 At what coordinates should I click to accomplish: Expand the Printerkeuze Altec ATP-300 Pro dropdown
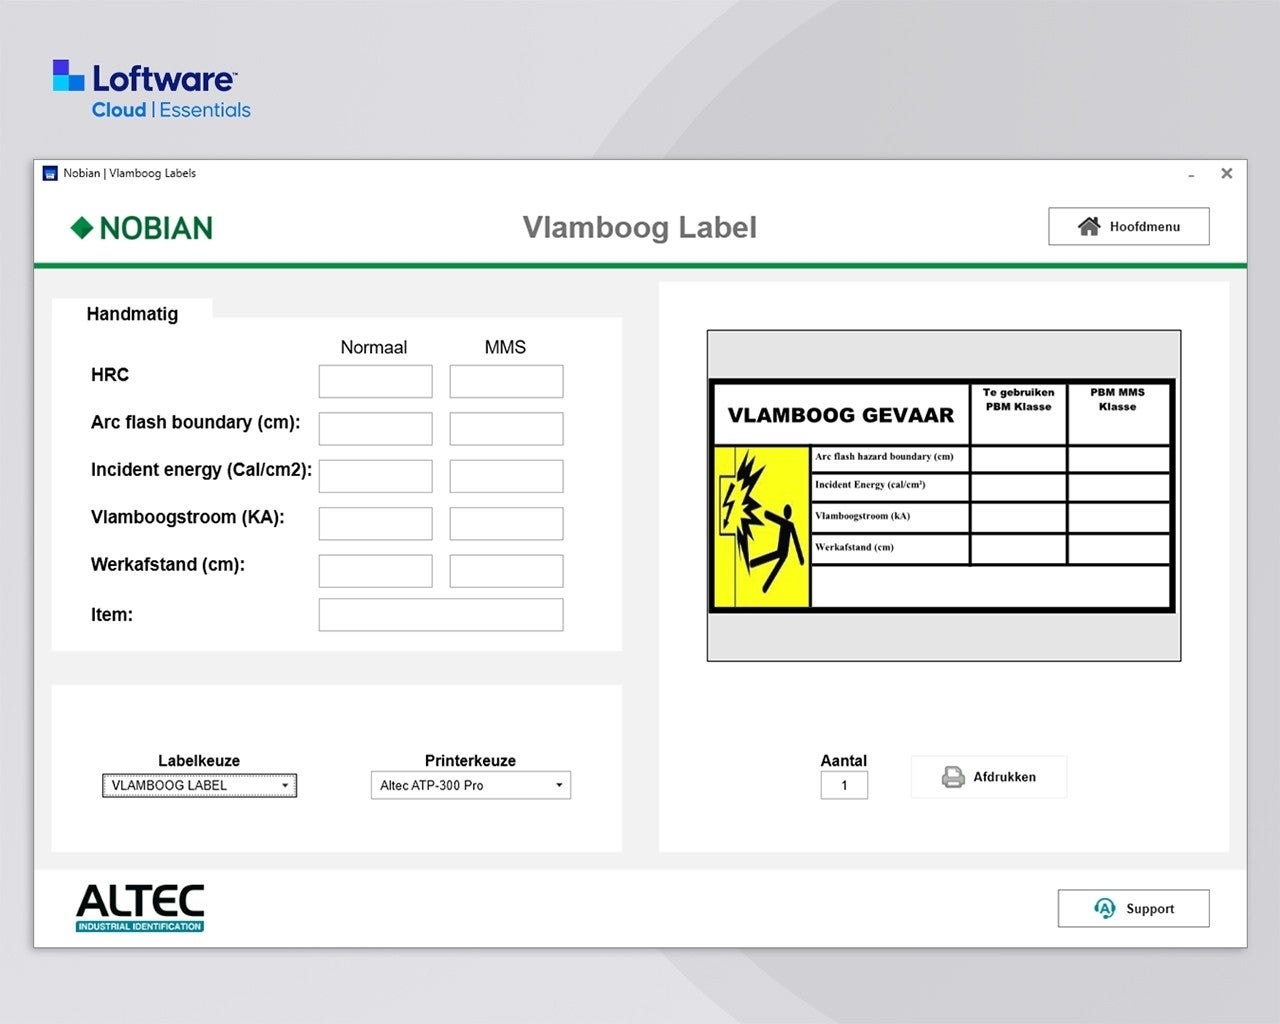[x=470, y=786]
